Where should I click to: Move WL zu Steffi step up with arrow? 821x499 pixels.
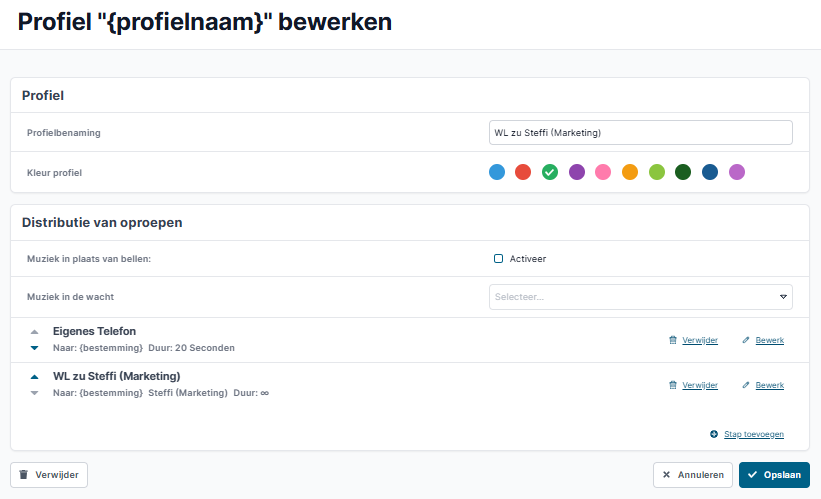tap(35, 376)
